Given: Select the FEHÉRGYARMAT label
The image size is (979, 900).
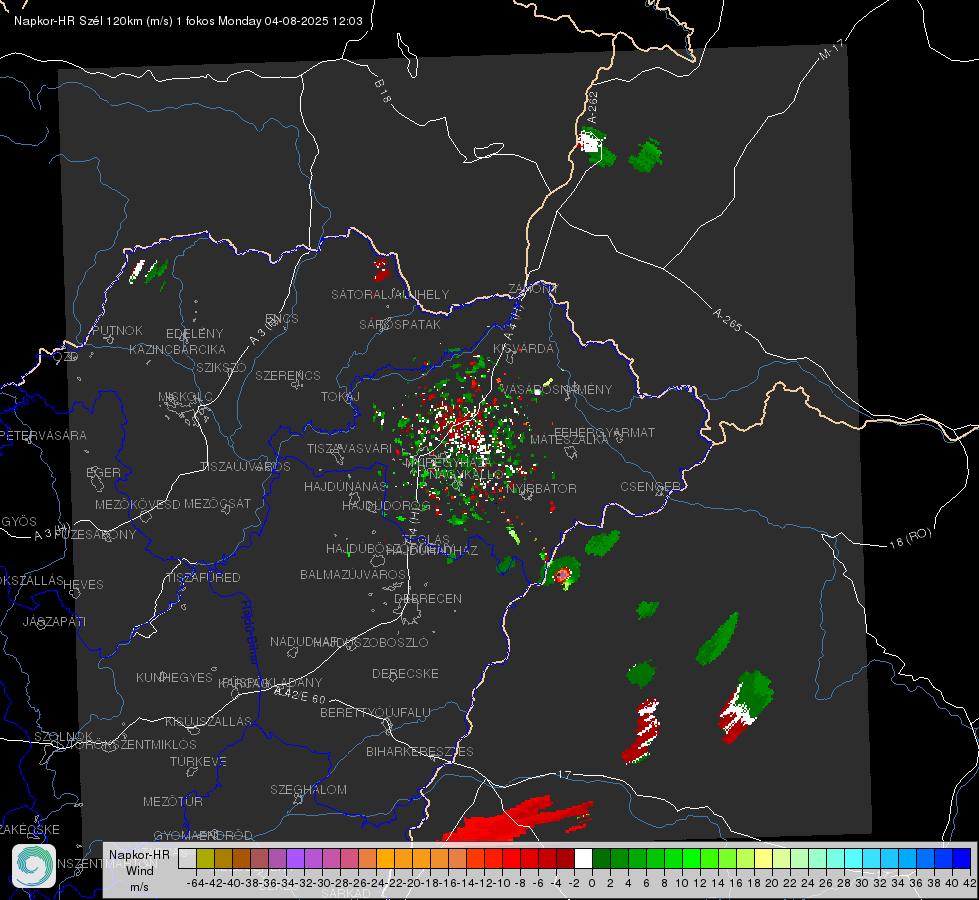Looking at the screenshot, I should pyautogui.click(x=604, y=432).
